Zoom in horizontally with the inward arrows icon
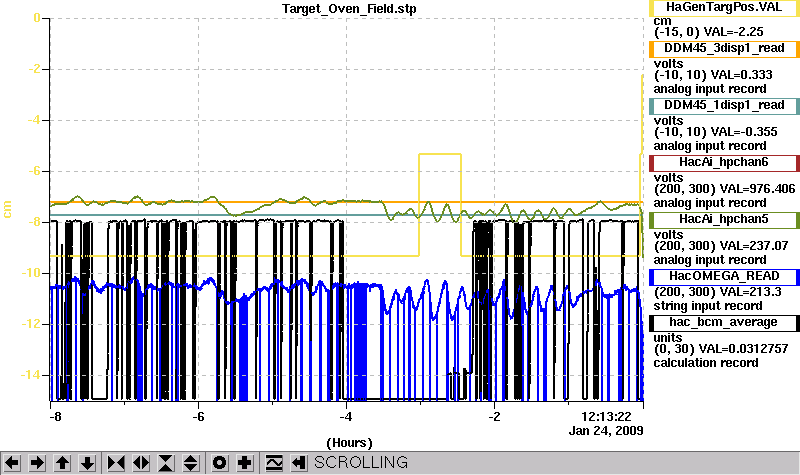800x475 pixels. click(x=116, y=463)
